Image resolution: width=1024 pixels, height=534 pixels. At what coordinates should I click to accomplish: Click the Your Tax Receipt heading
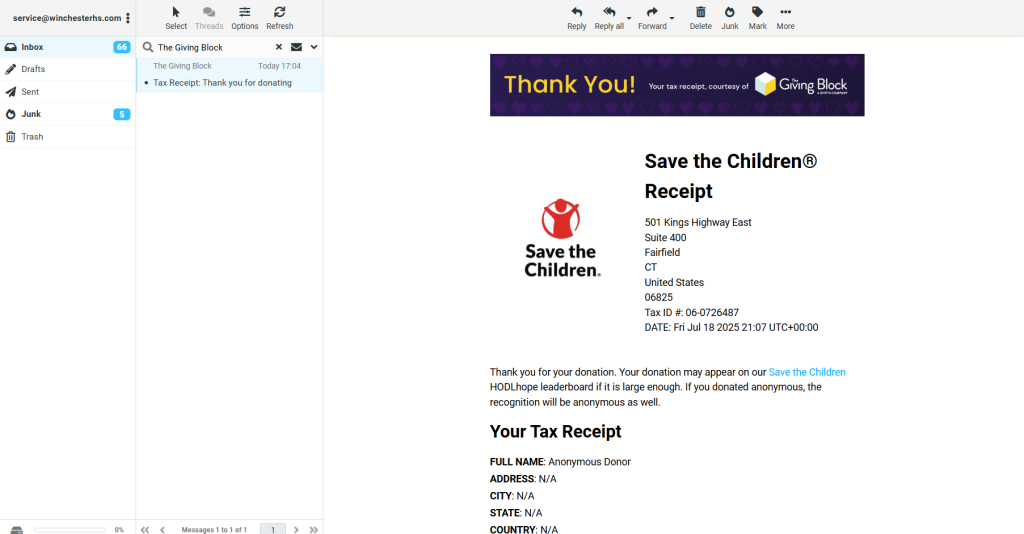[x=556, y=432]
